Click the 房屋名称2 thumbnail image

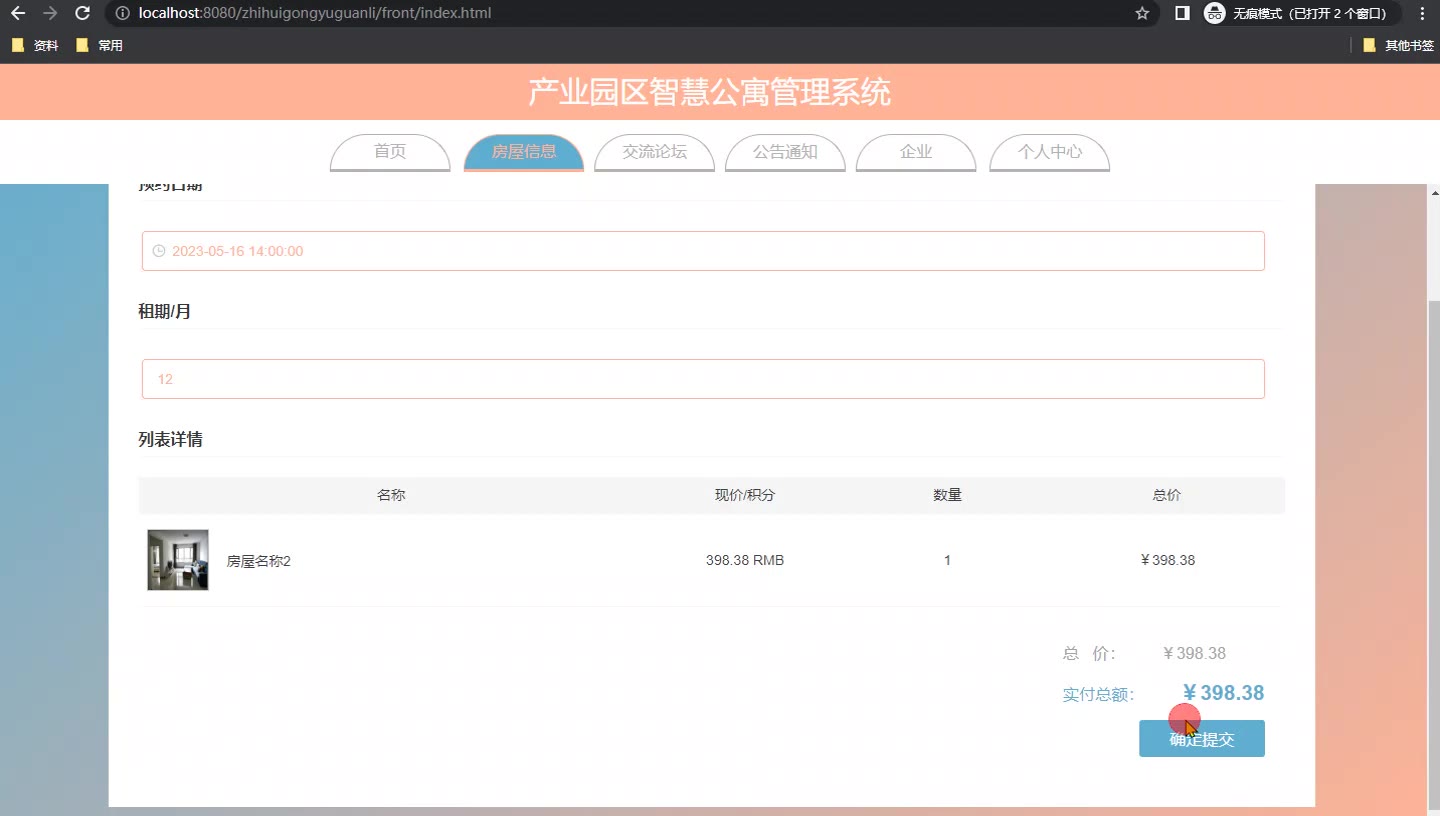coord(178,560)
